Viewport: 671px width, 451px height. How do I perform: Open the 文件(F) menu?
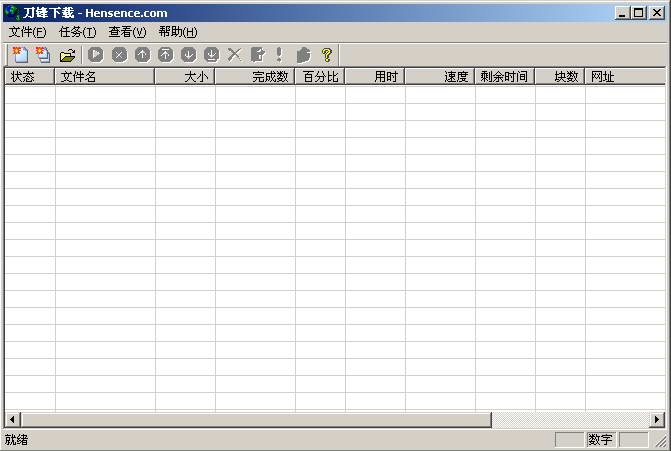click(27, 32)
